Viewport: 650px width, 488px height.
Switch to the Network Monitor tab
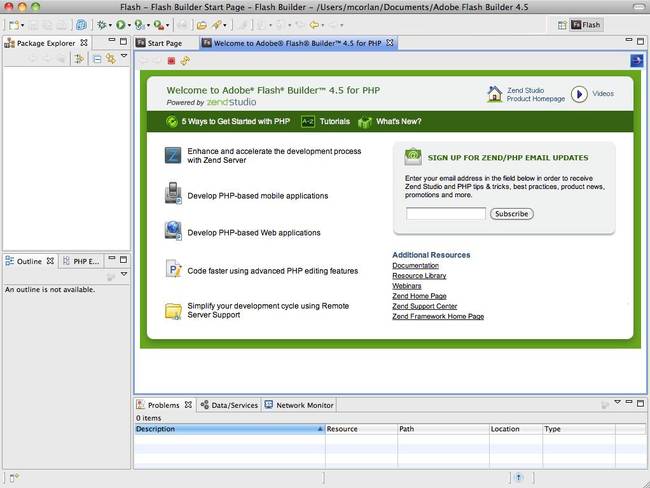click(x=299, y=405)
